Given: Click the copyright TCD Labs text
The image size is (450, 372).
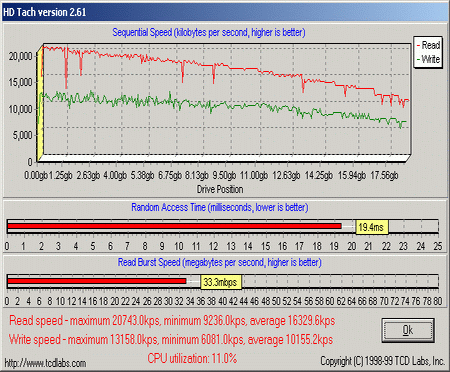Looking at the screenshot, I should pyautogui.click(x=382, y=361).
